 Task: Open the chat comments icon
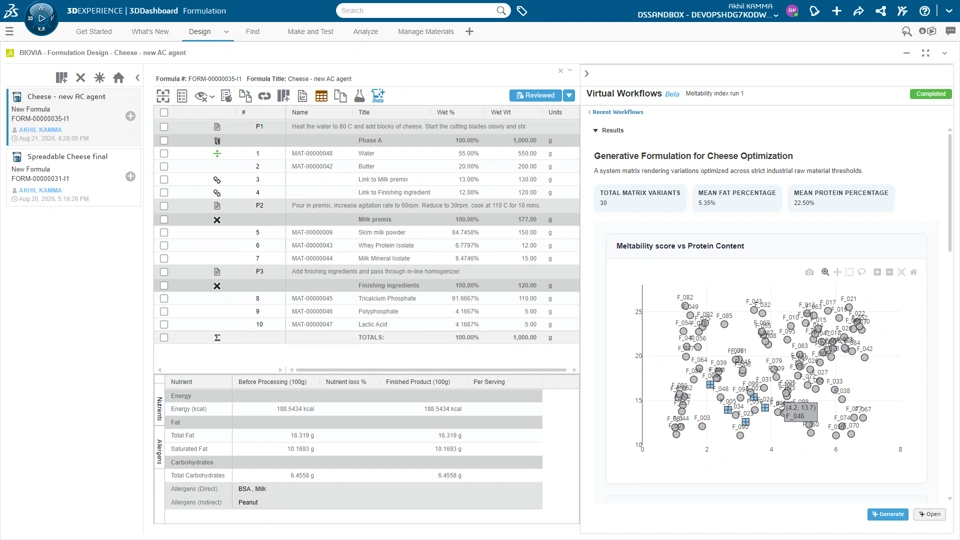click(950, 31)
